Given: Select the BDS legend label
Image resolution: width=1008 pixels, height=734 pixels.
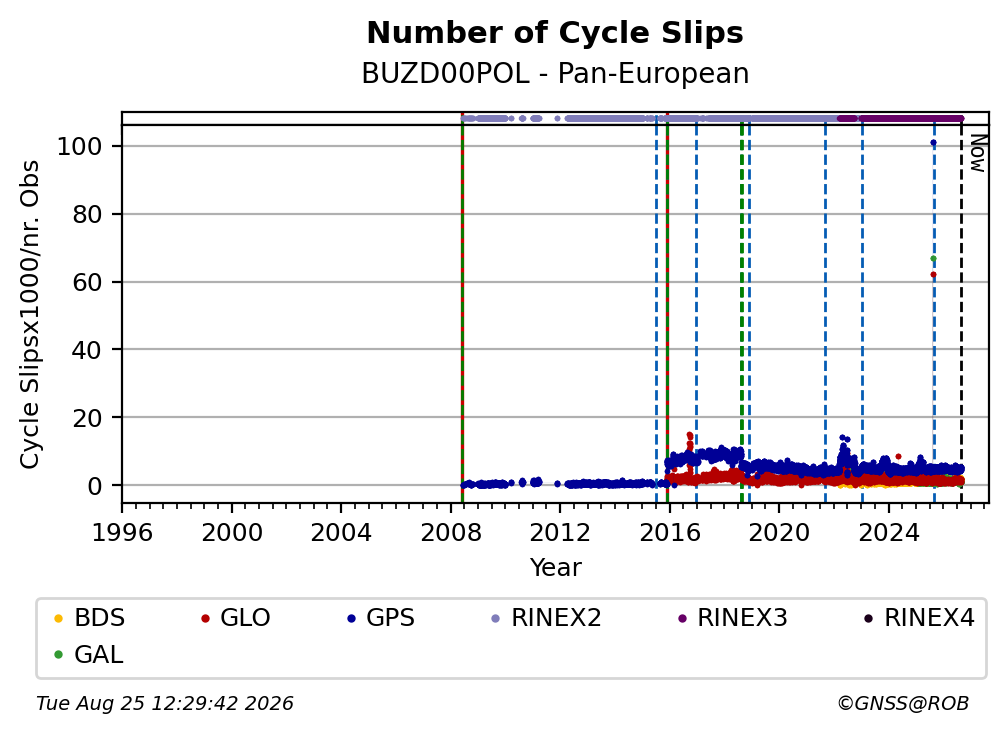Looking at the screenshot, I should coord(100,618).
